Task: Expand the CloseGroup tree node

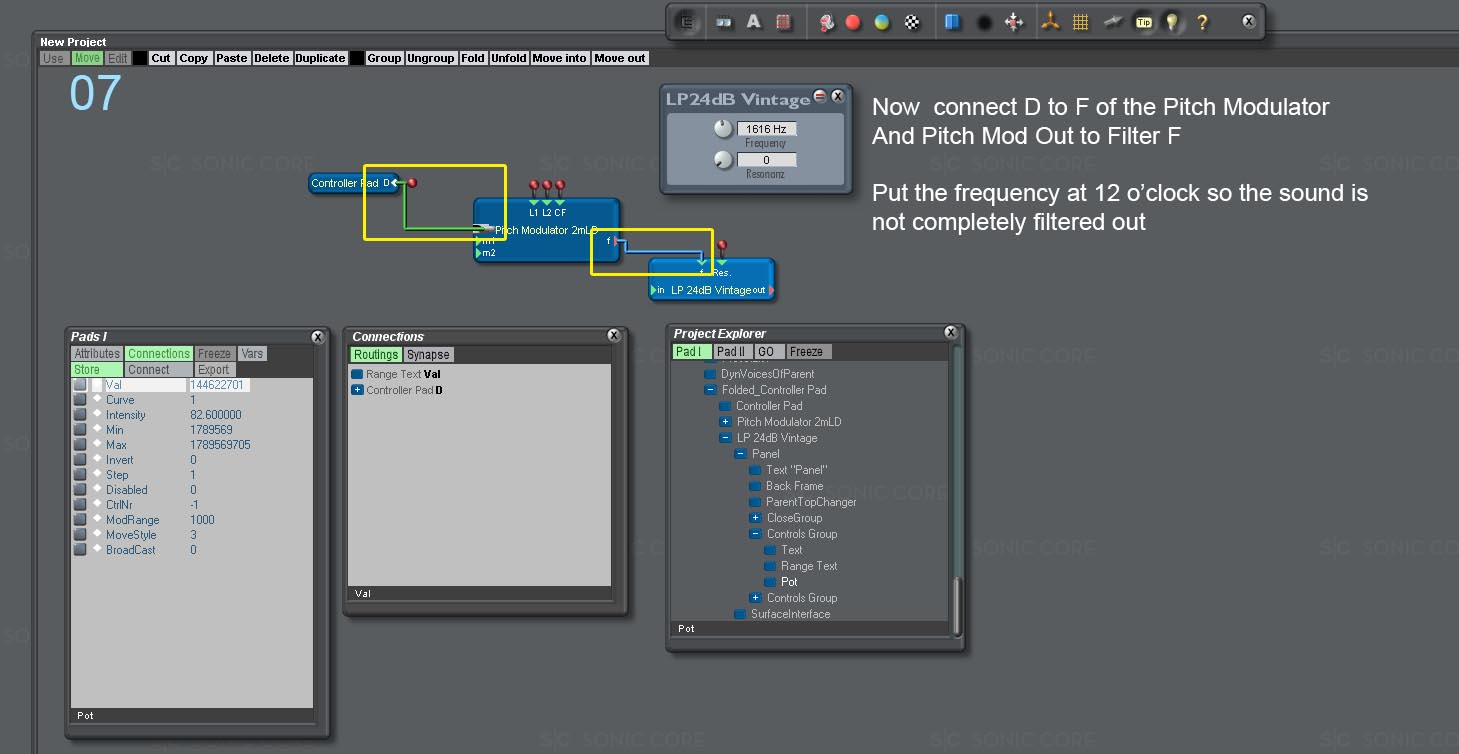Action: click(756, 518)
